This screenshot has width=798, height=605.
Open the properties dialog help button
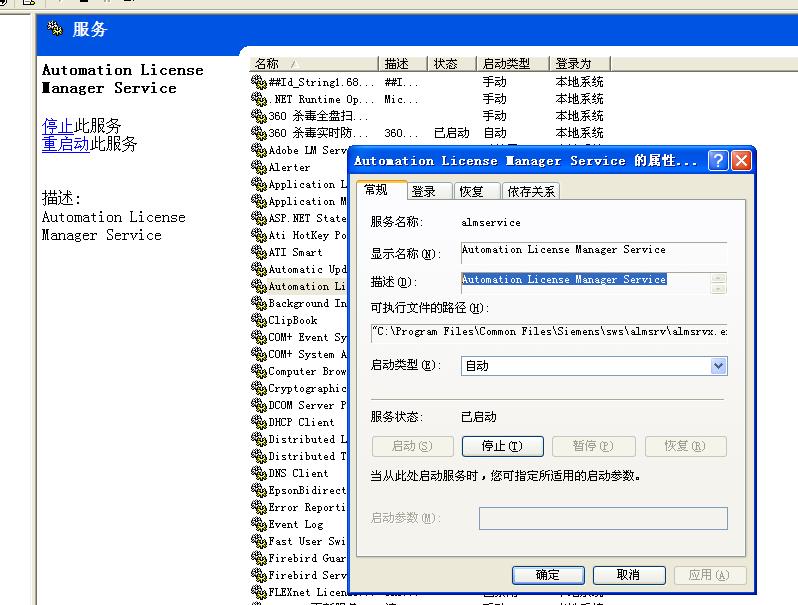[718, 161]
